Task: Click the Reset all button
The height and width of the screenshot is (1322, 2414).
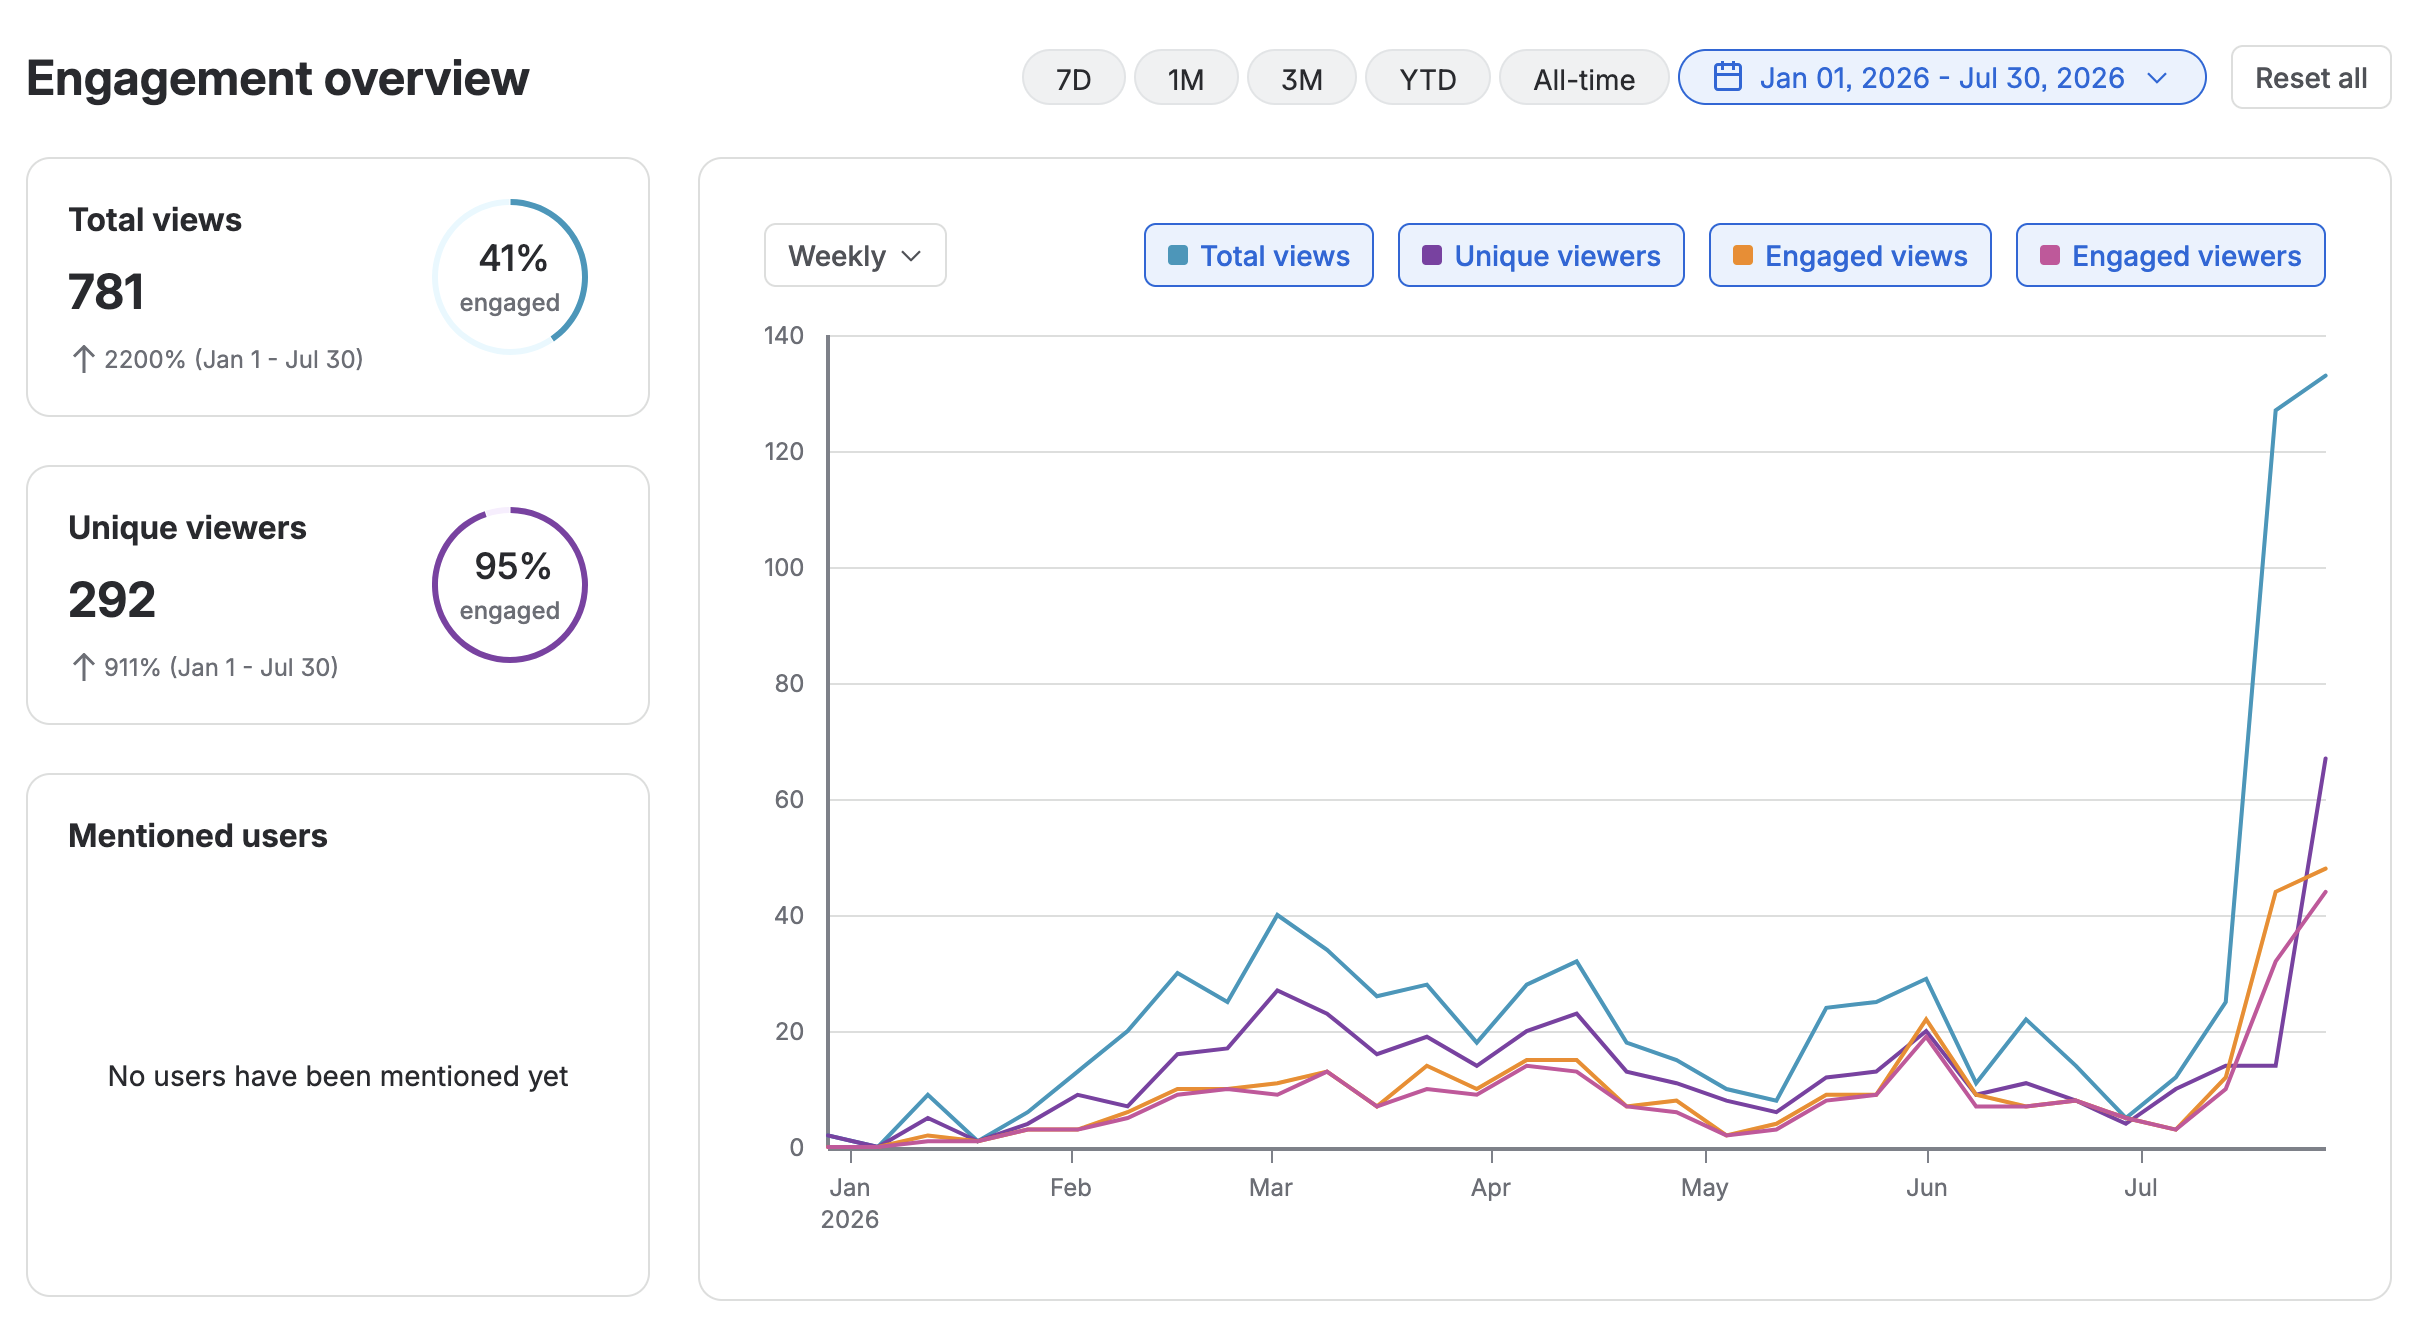Action: click(2311, 78)
